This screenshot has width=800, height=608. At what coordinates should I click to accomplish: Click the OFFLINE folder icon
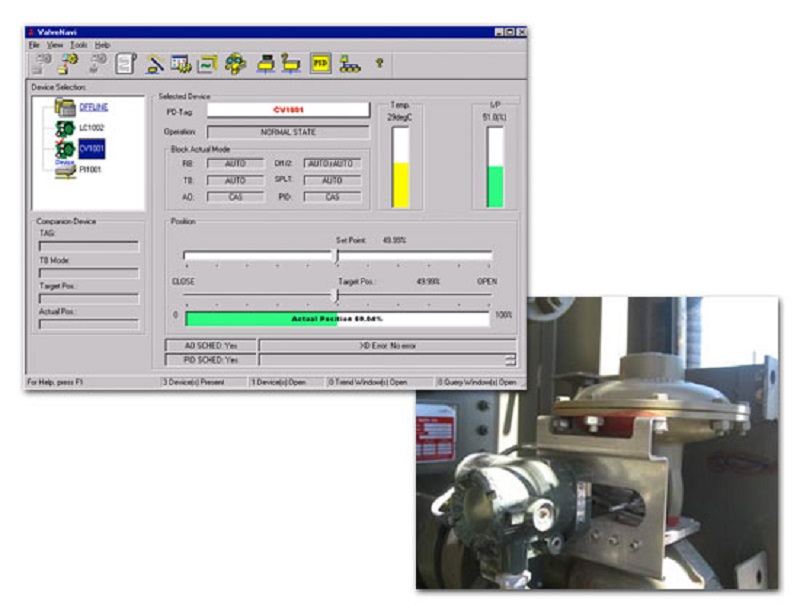pos(65,107)
